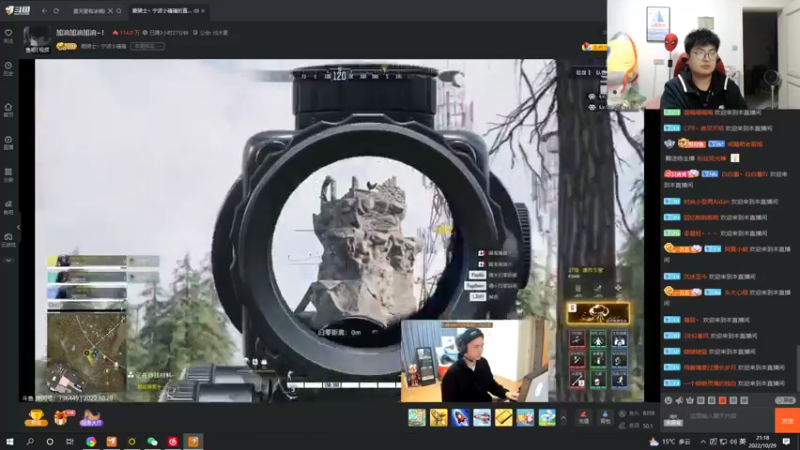The image size is (800, 450).
Task: Close the live room tab
Action: tap(203, 11)
